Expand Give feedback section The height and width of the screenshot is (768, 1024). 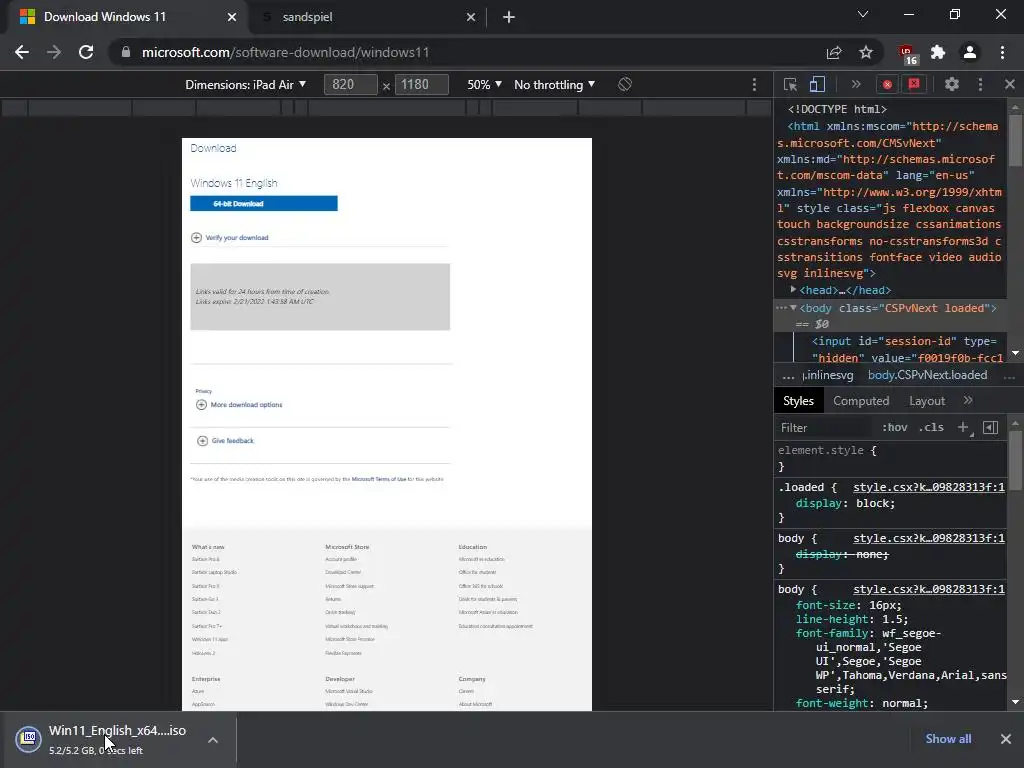[225, 441]
